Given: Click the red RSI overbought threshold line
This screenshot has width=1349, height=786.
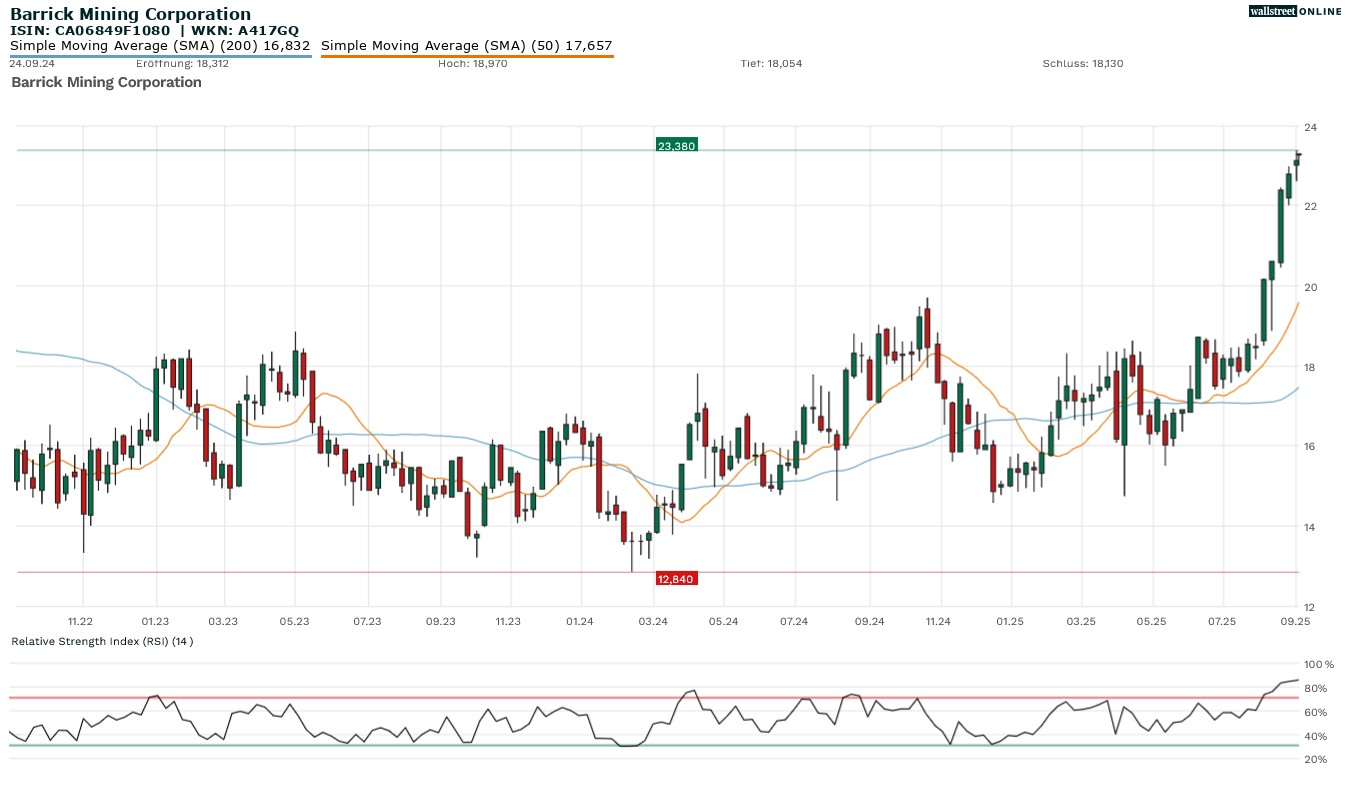Looking at the screenshot, I should (x=653, y=697).
